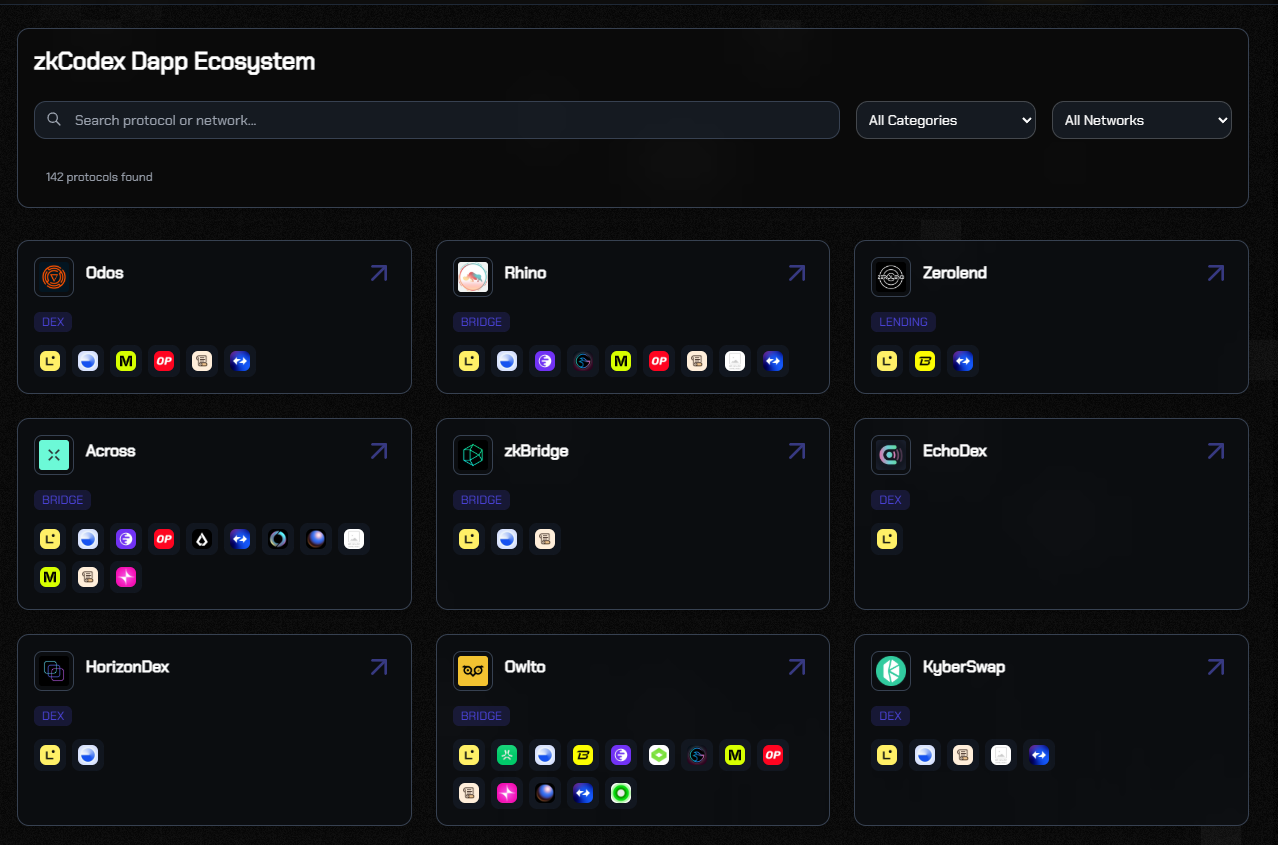Click the black droplet network icon in Across
Screen dimensions: 1278x845
(202, 539)
